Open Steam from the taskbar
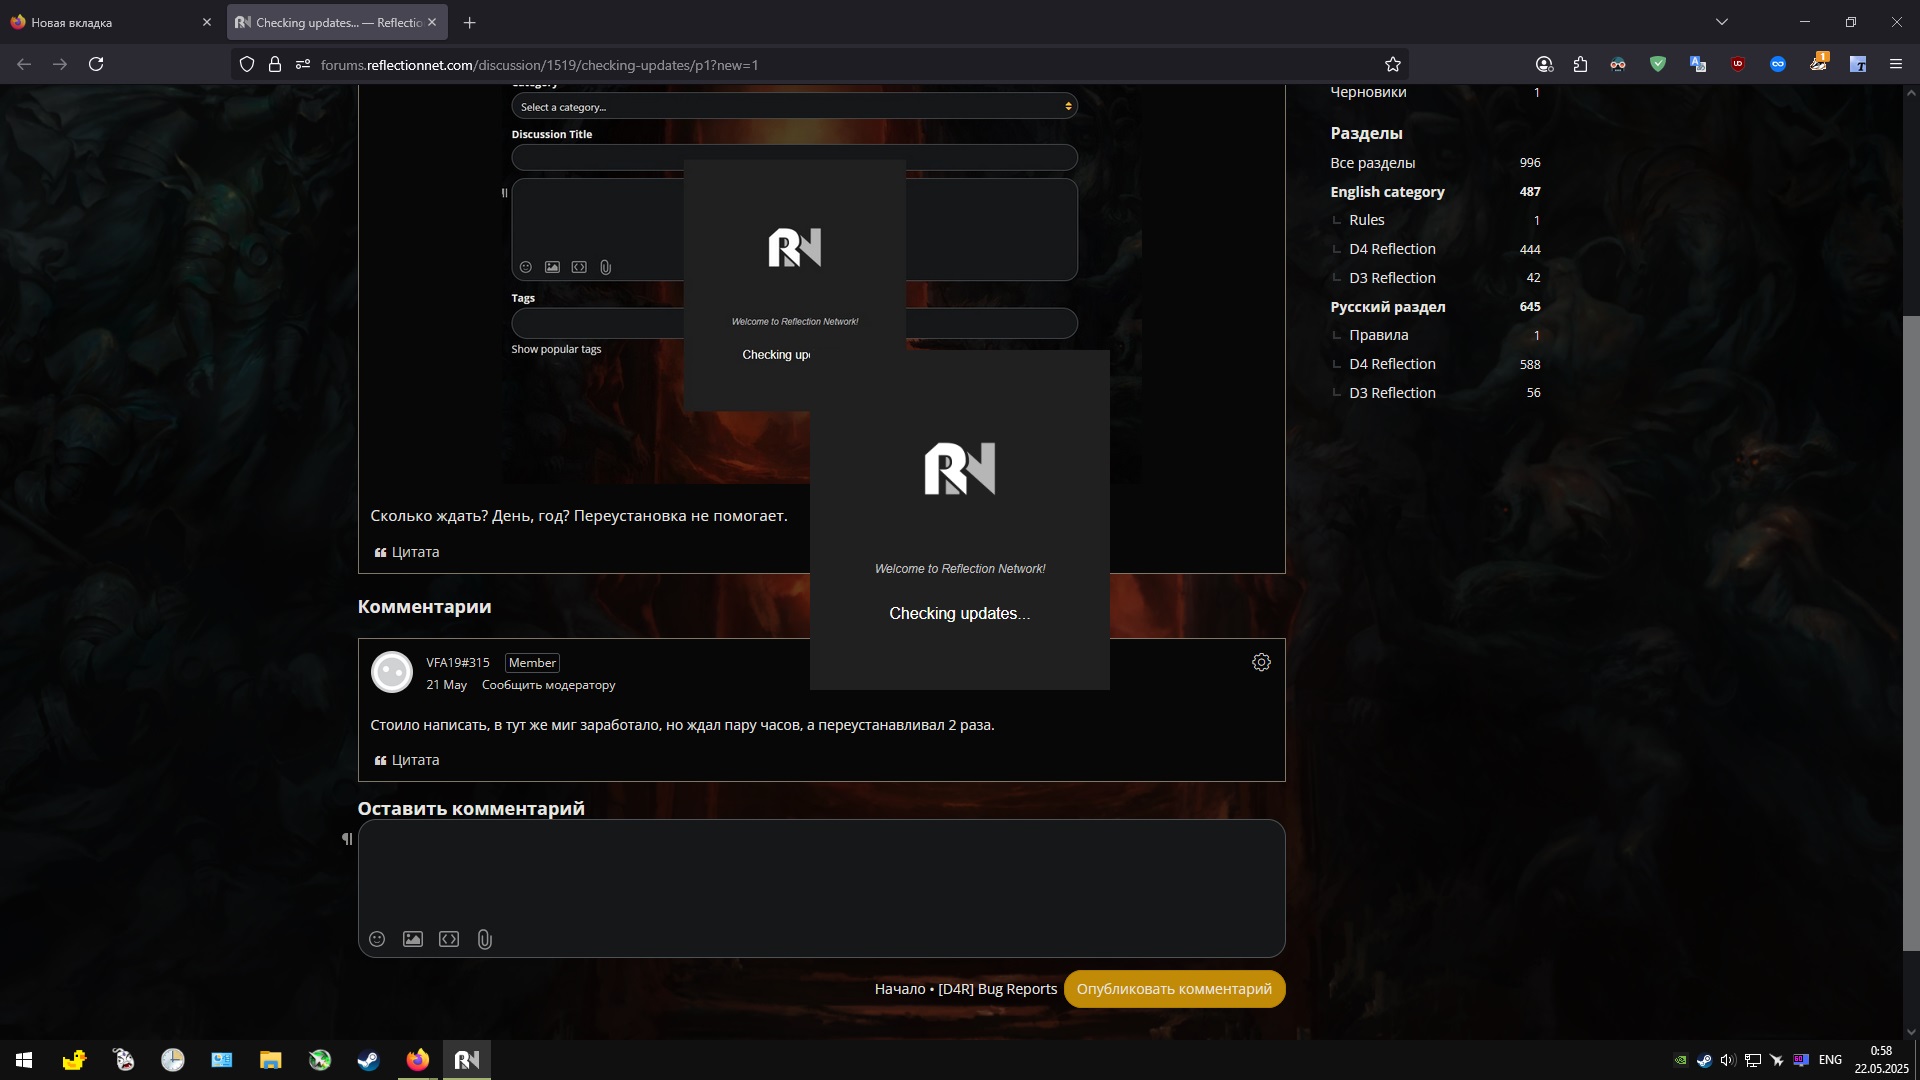The image size is (1920, 1080). coord(369,1060)
